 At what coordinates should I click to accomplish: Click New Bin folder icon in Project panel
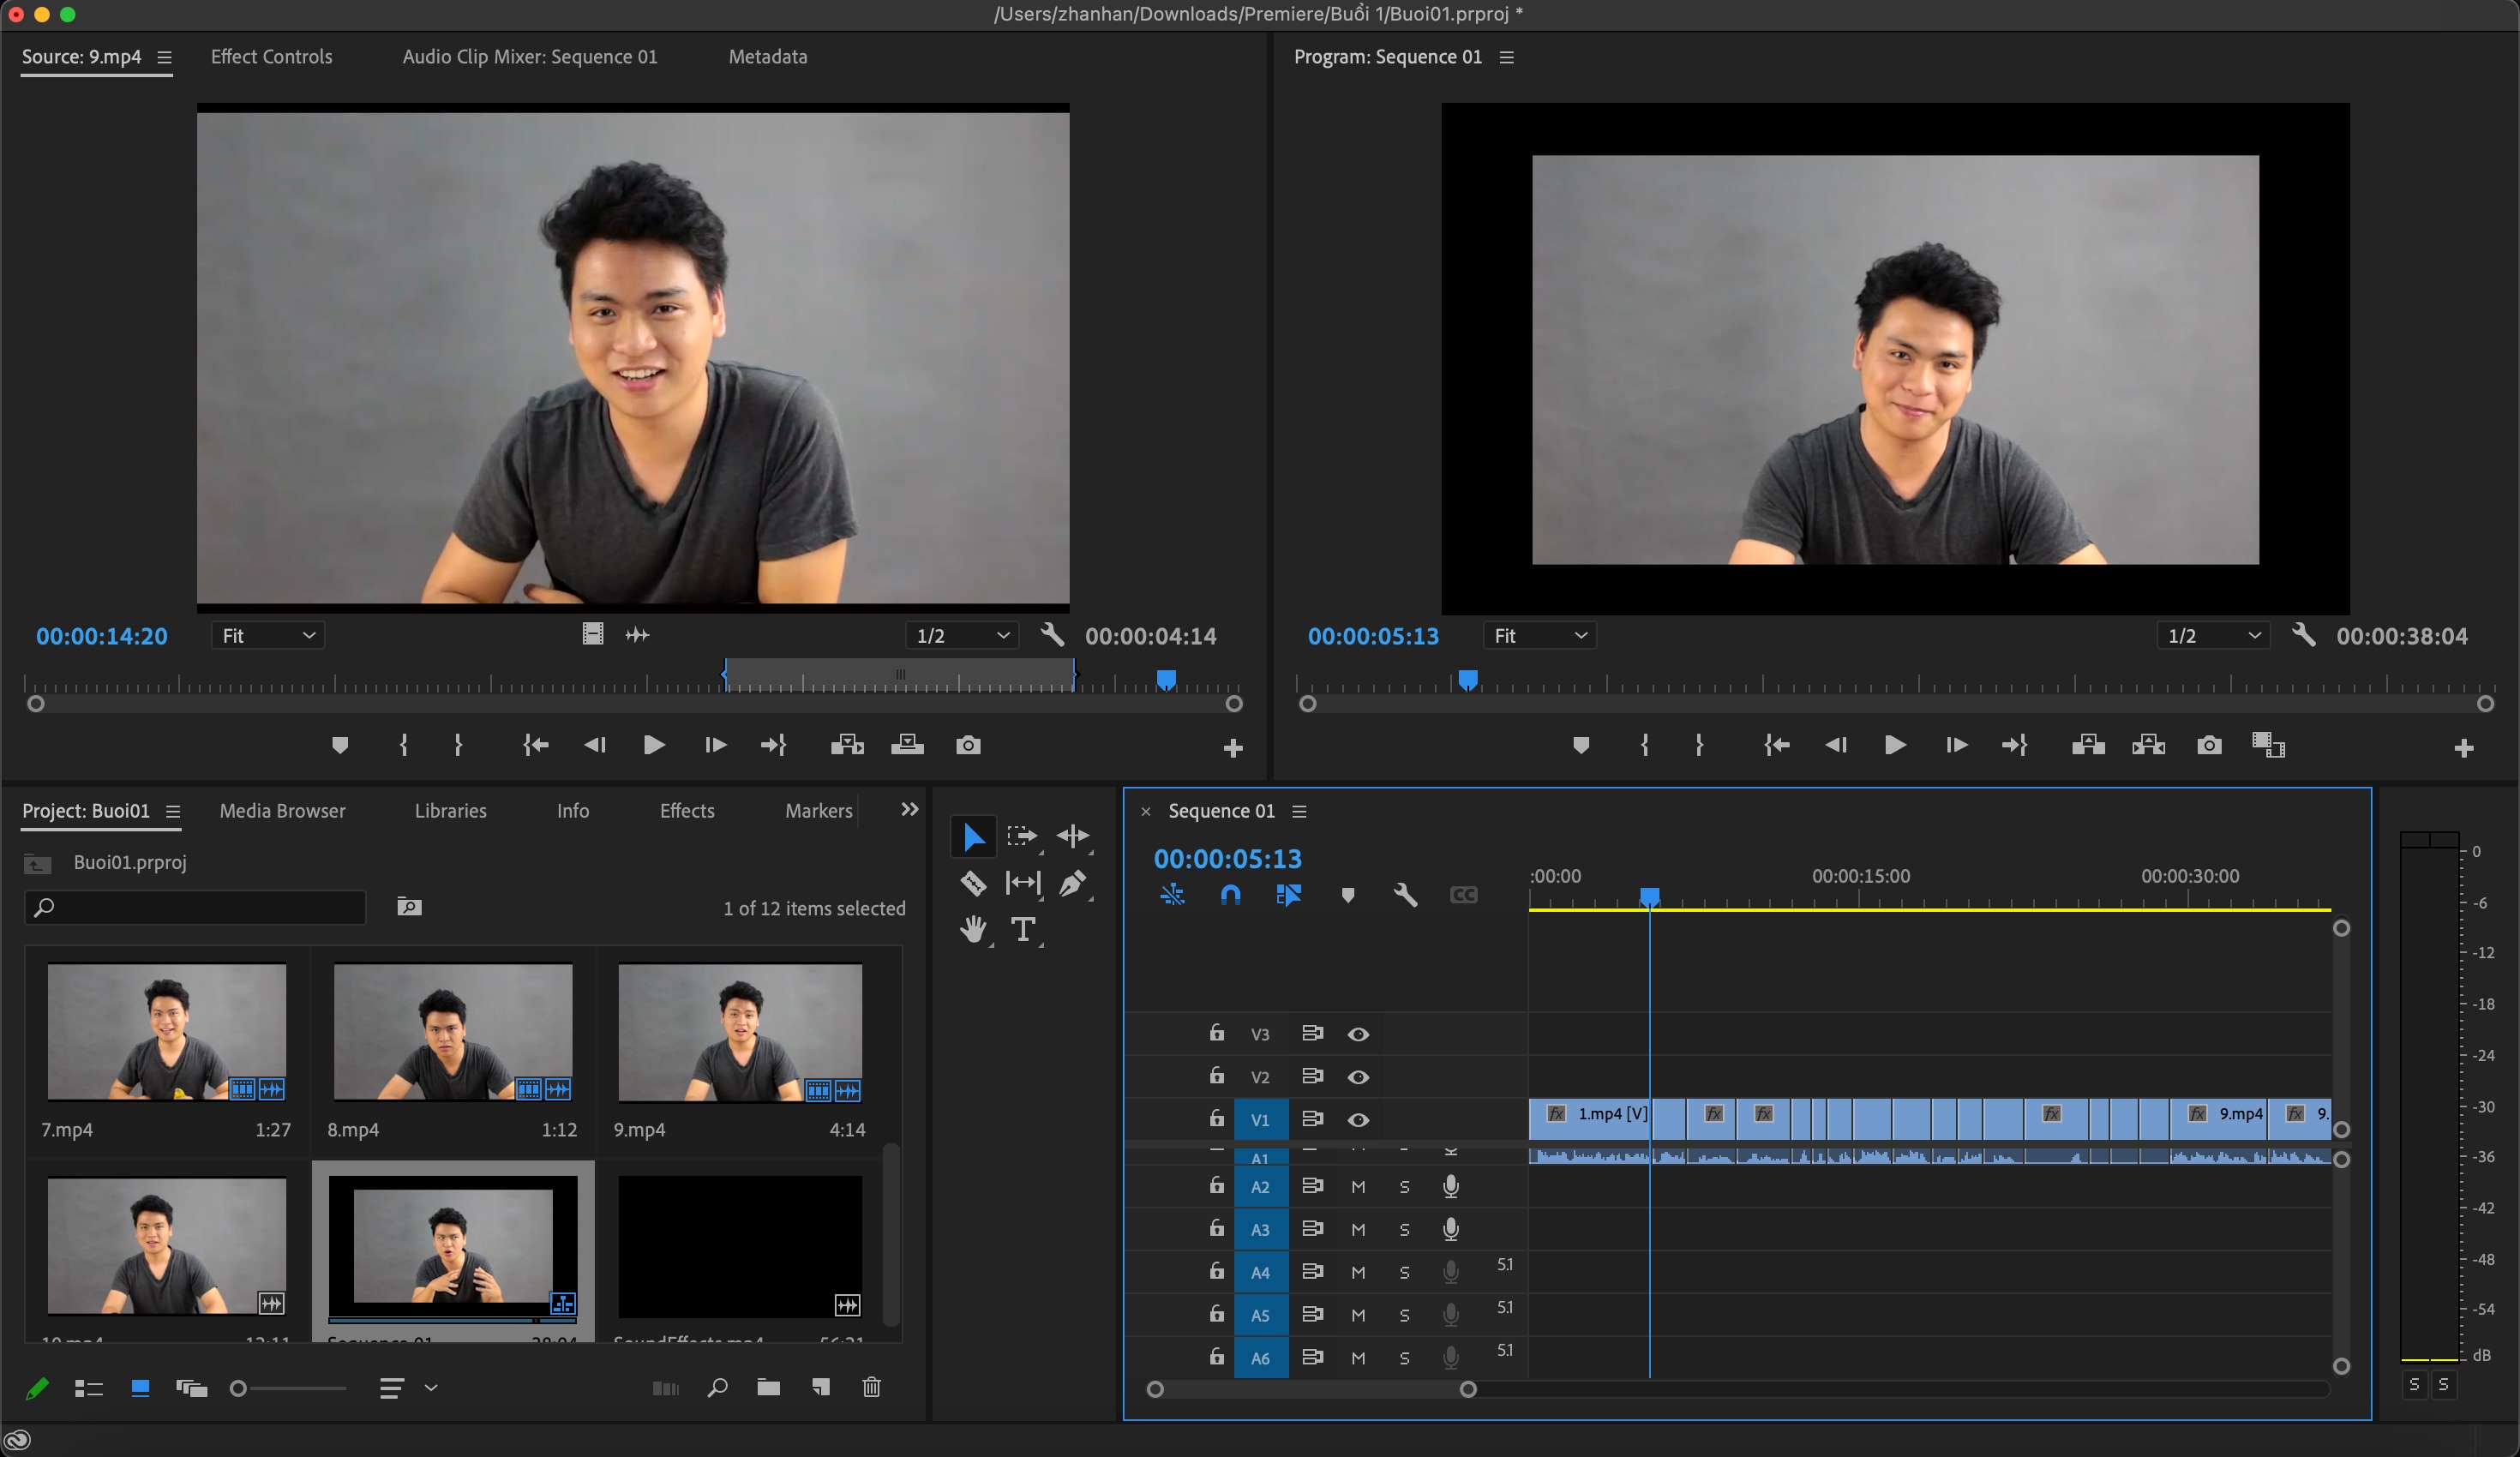768,1387
